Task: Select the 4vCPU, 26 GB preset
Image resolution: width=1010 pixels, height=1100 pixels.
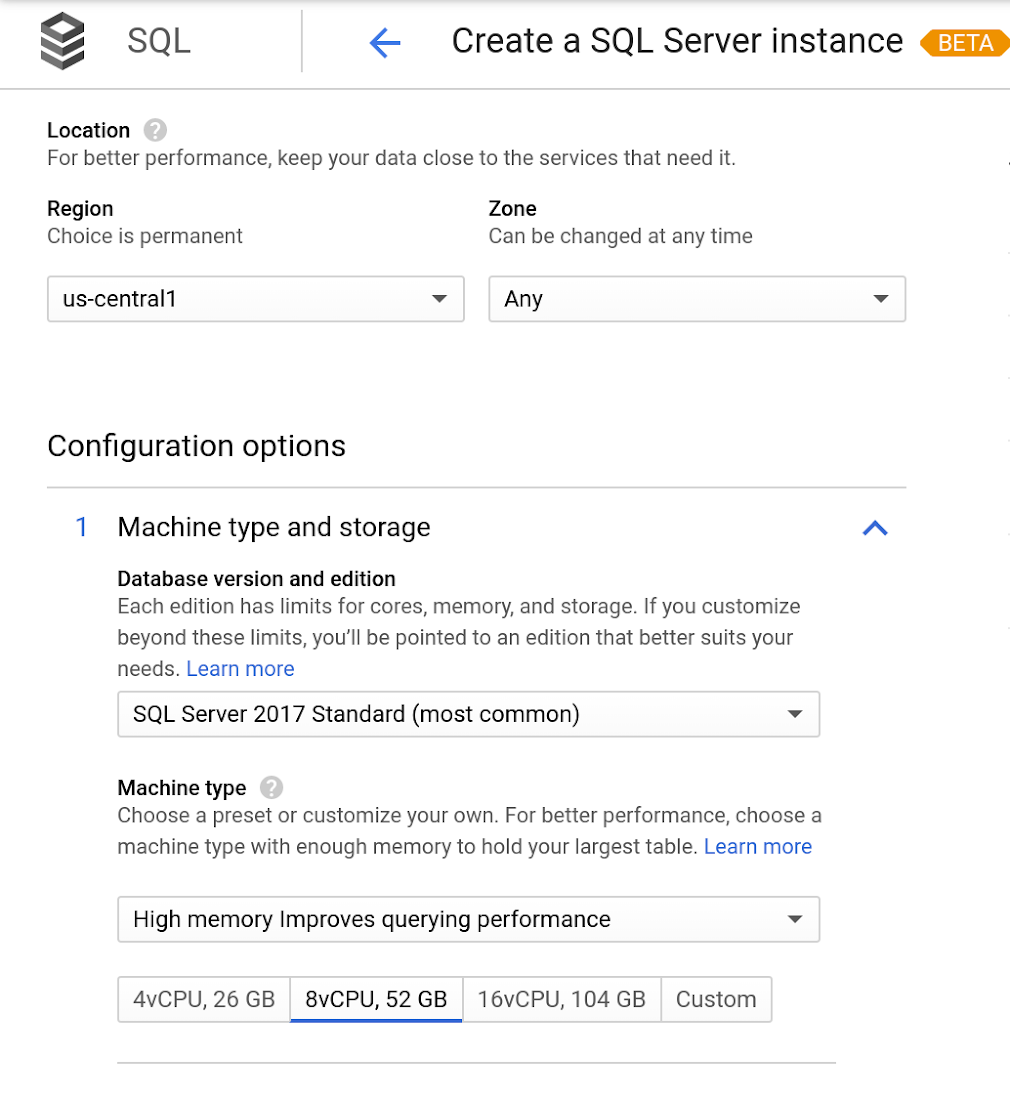Action: (x=204, y=999)
